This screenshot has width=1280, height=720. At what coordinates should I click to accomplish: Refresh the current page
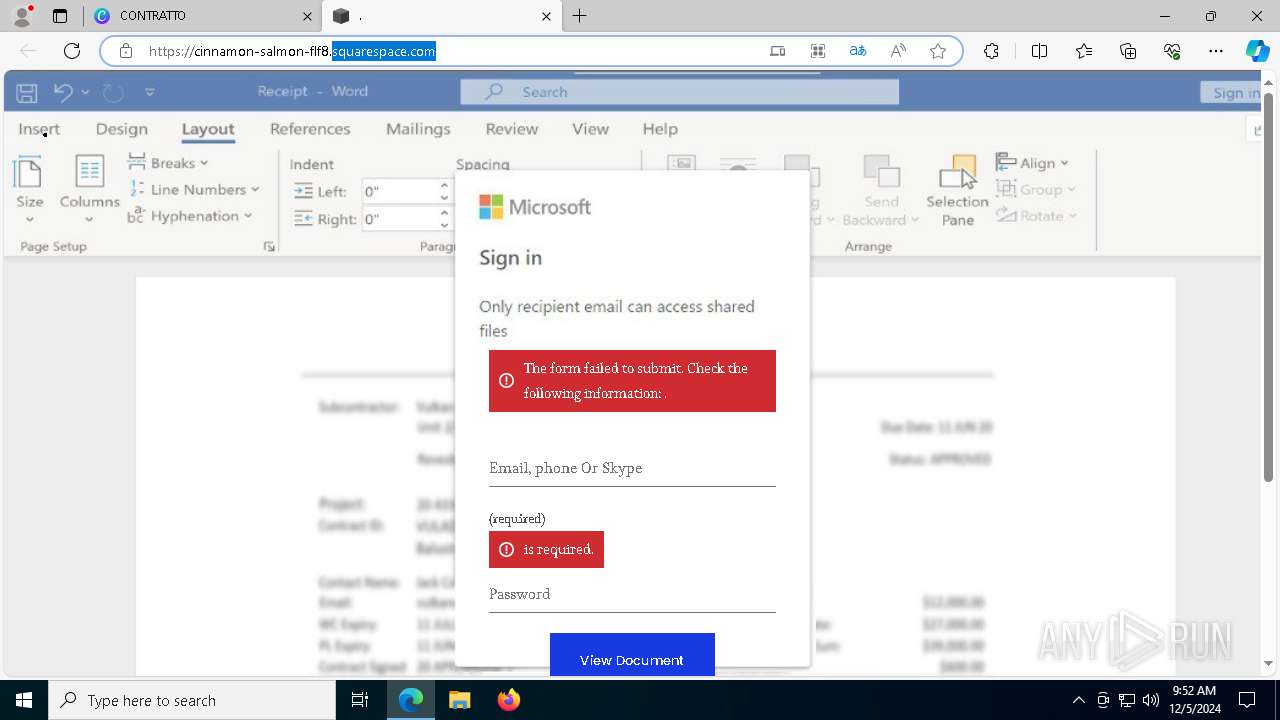click(x=72, y=51)
